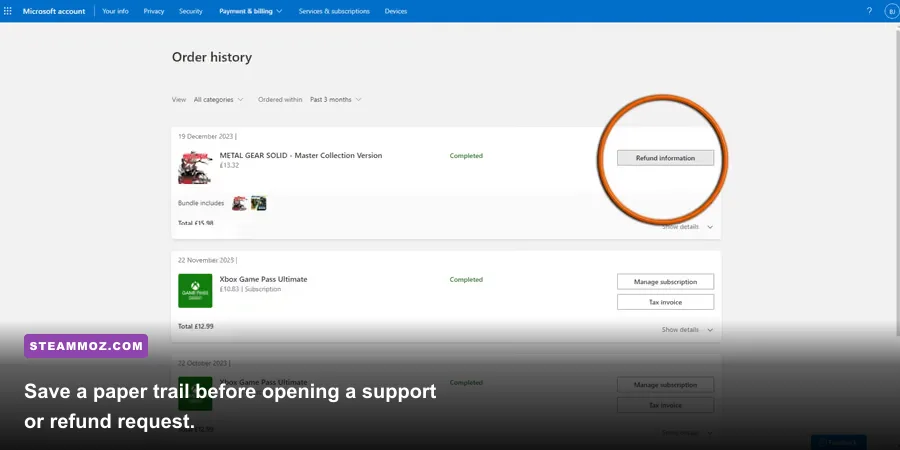This screenshot has width=900, height=450.
Task: Click Tax invoice for 22 October order
Action: tap(665, 405)
